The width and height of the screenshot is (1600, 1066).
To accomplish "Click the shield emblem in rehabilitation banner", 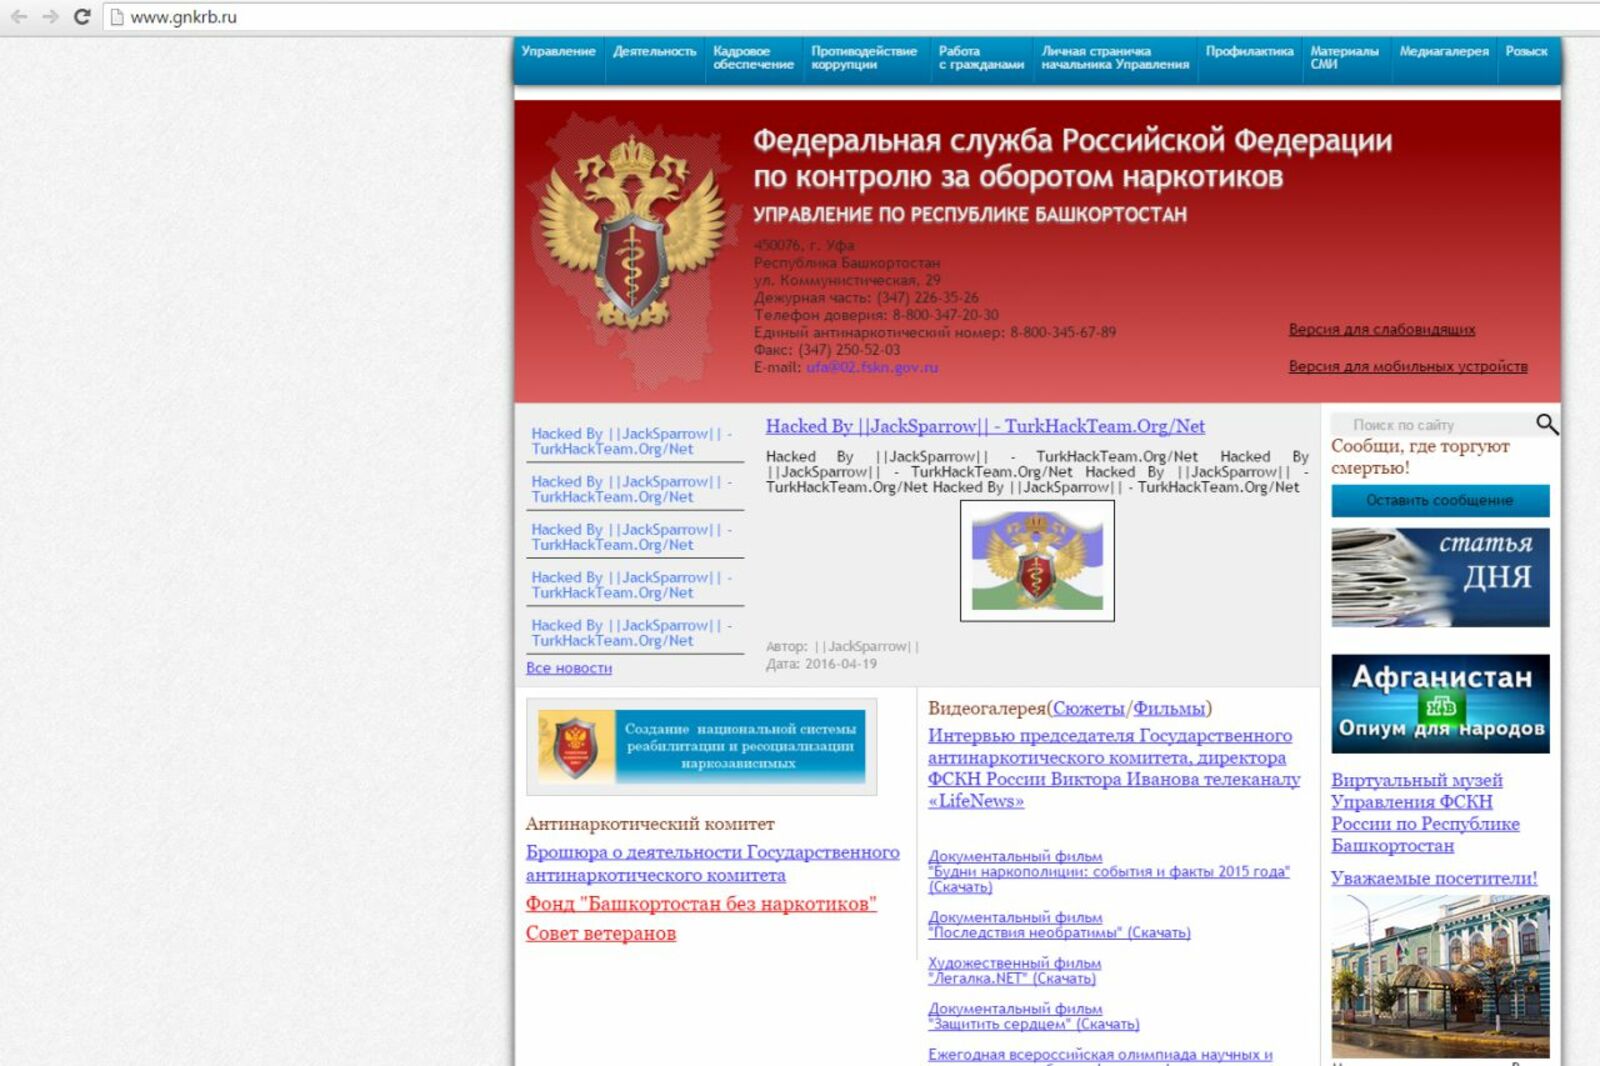I will [x=575, y=746].
